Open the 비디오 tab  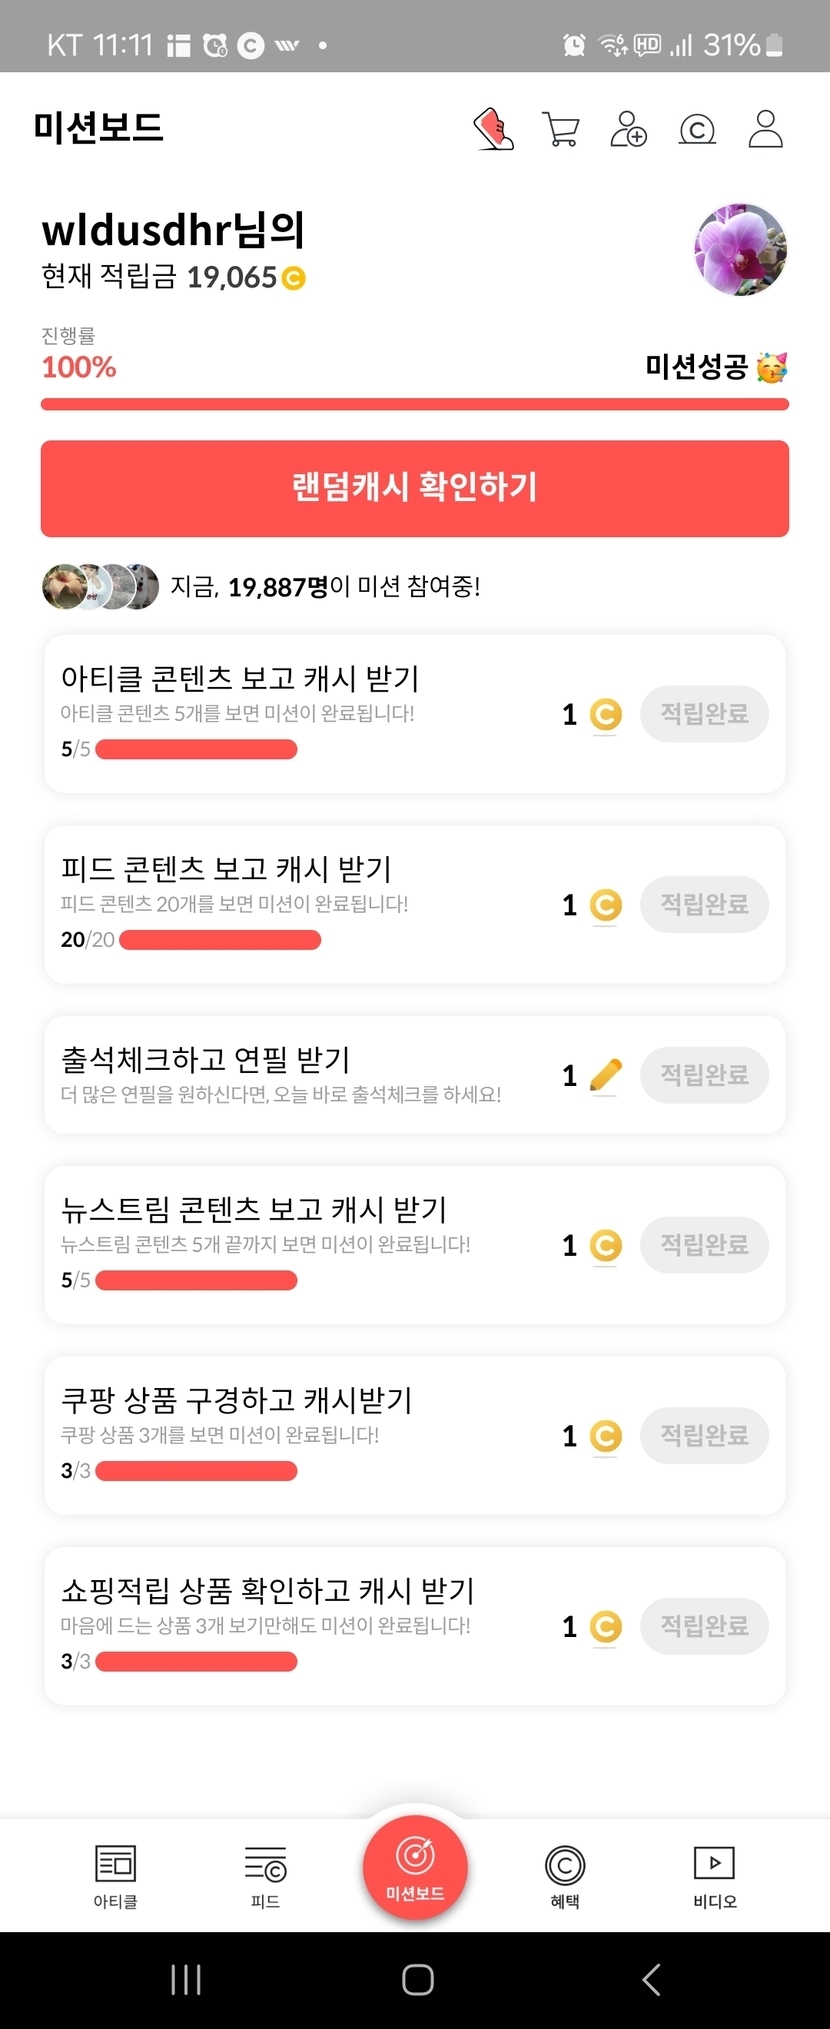[x=715, y=1875]
